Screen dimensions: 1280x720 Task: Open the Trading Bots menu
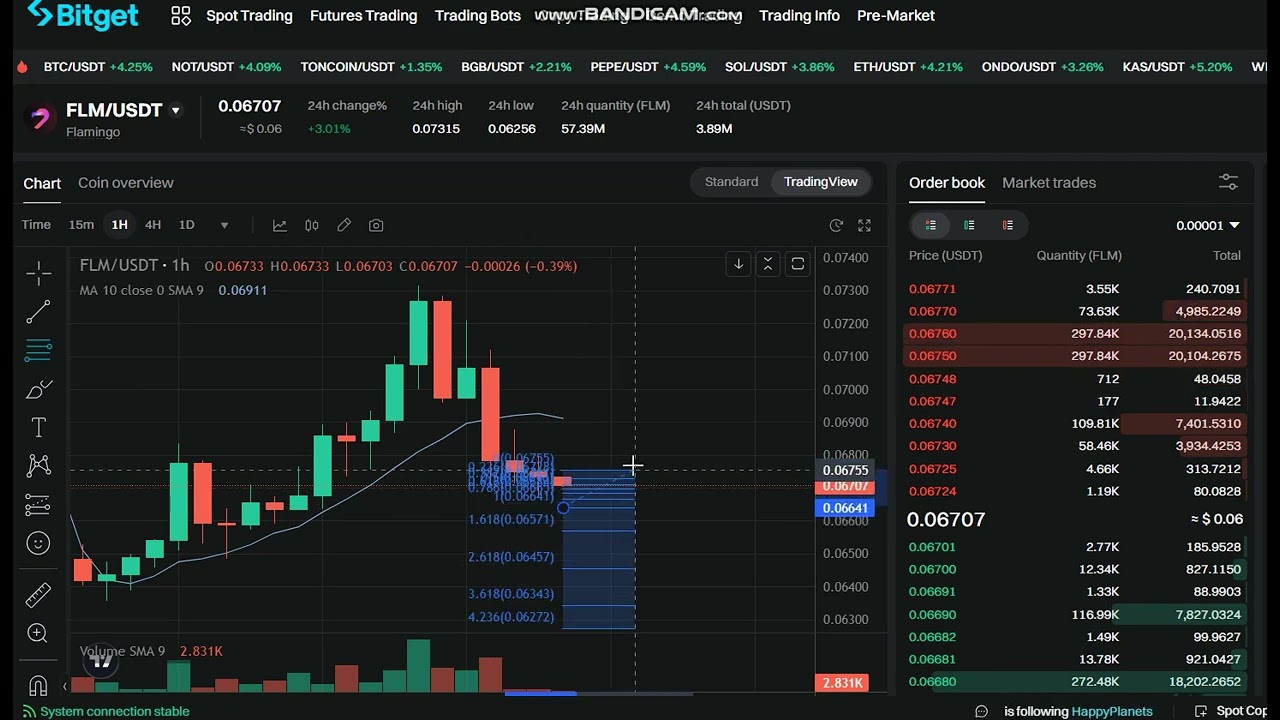point(478,16)
